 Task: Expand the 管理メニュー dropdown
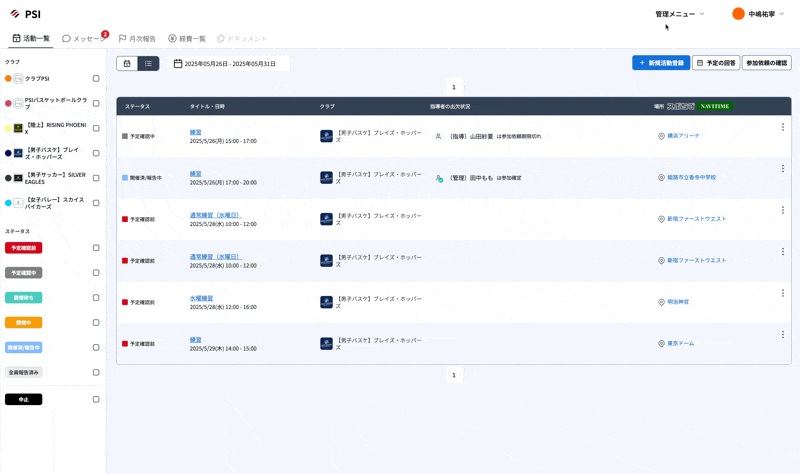coord(680,14)
